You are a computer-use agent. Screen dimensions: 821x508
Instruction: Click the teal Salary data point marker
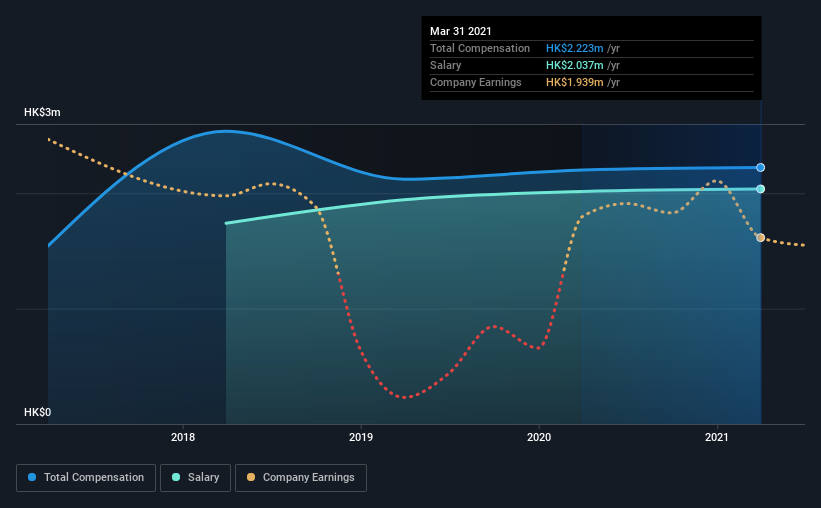pos(760,189)
